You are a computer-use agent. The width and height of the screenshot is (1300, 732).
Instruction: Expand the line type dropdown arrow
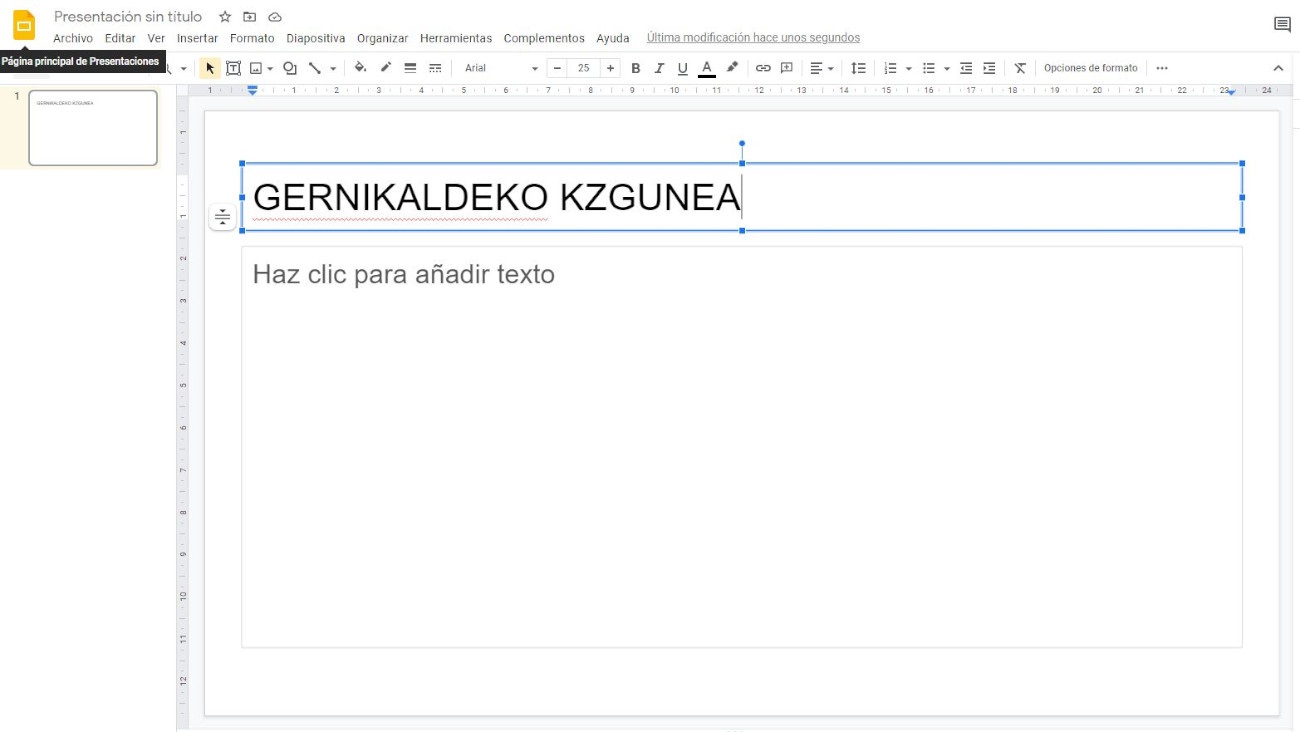333,69
